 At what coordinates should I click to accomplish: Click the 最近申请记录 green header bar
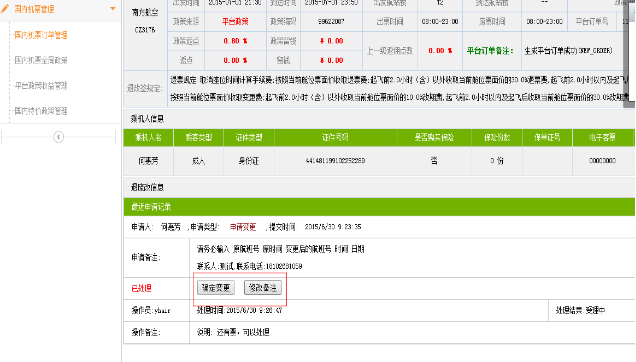pyautogui.click(x=379, y=207)
